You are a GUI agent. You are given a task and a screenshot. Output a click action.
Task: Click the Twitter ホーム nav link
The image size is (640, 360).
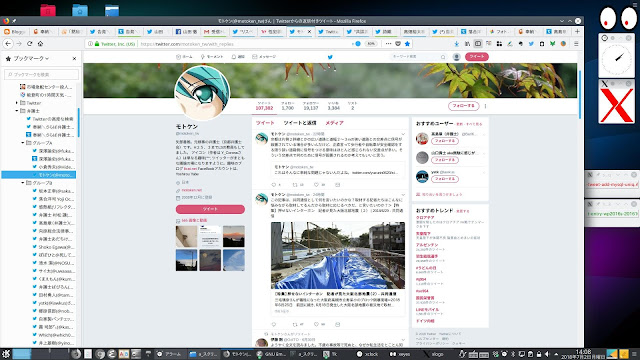(x=184, y=57)
